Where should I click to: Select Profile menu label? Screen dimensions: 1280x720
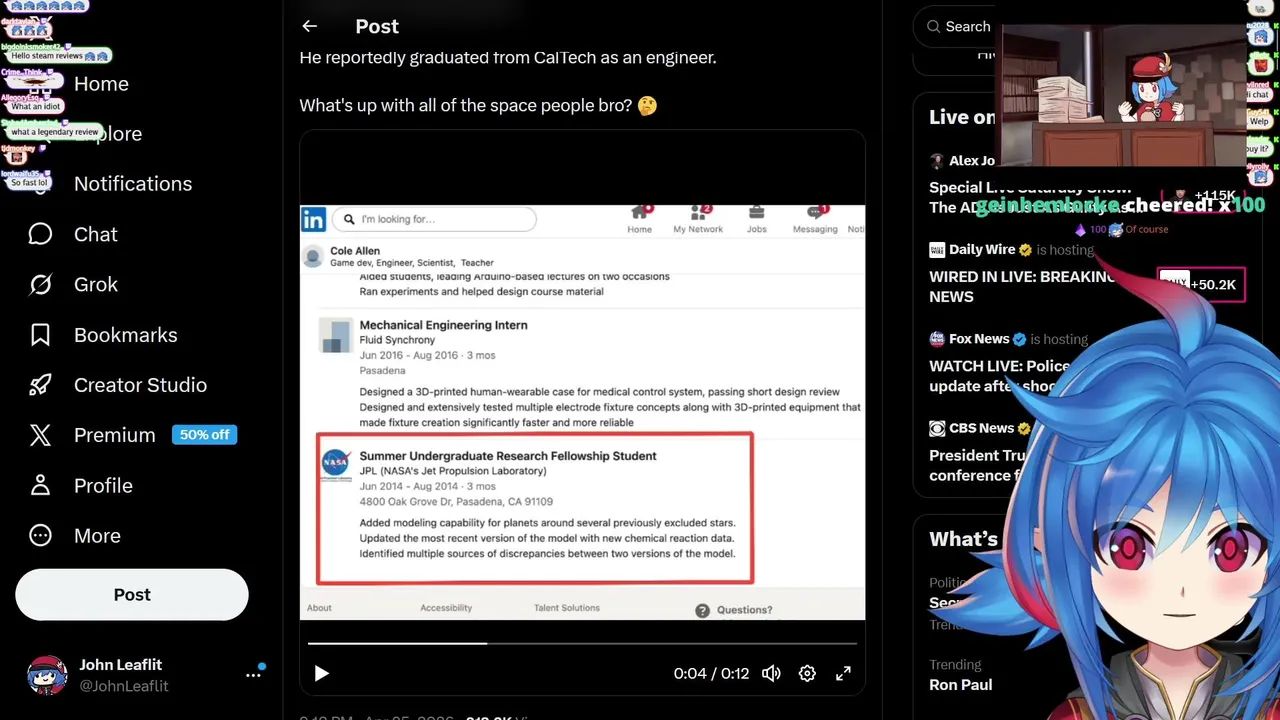click(x=103, y=485)
